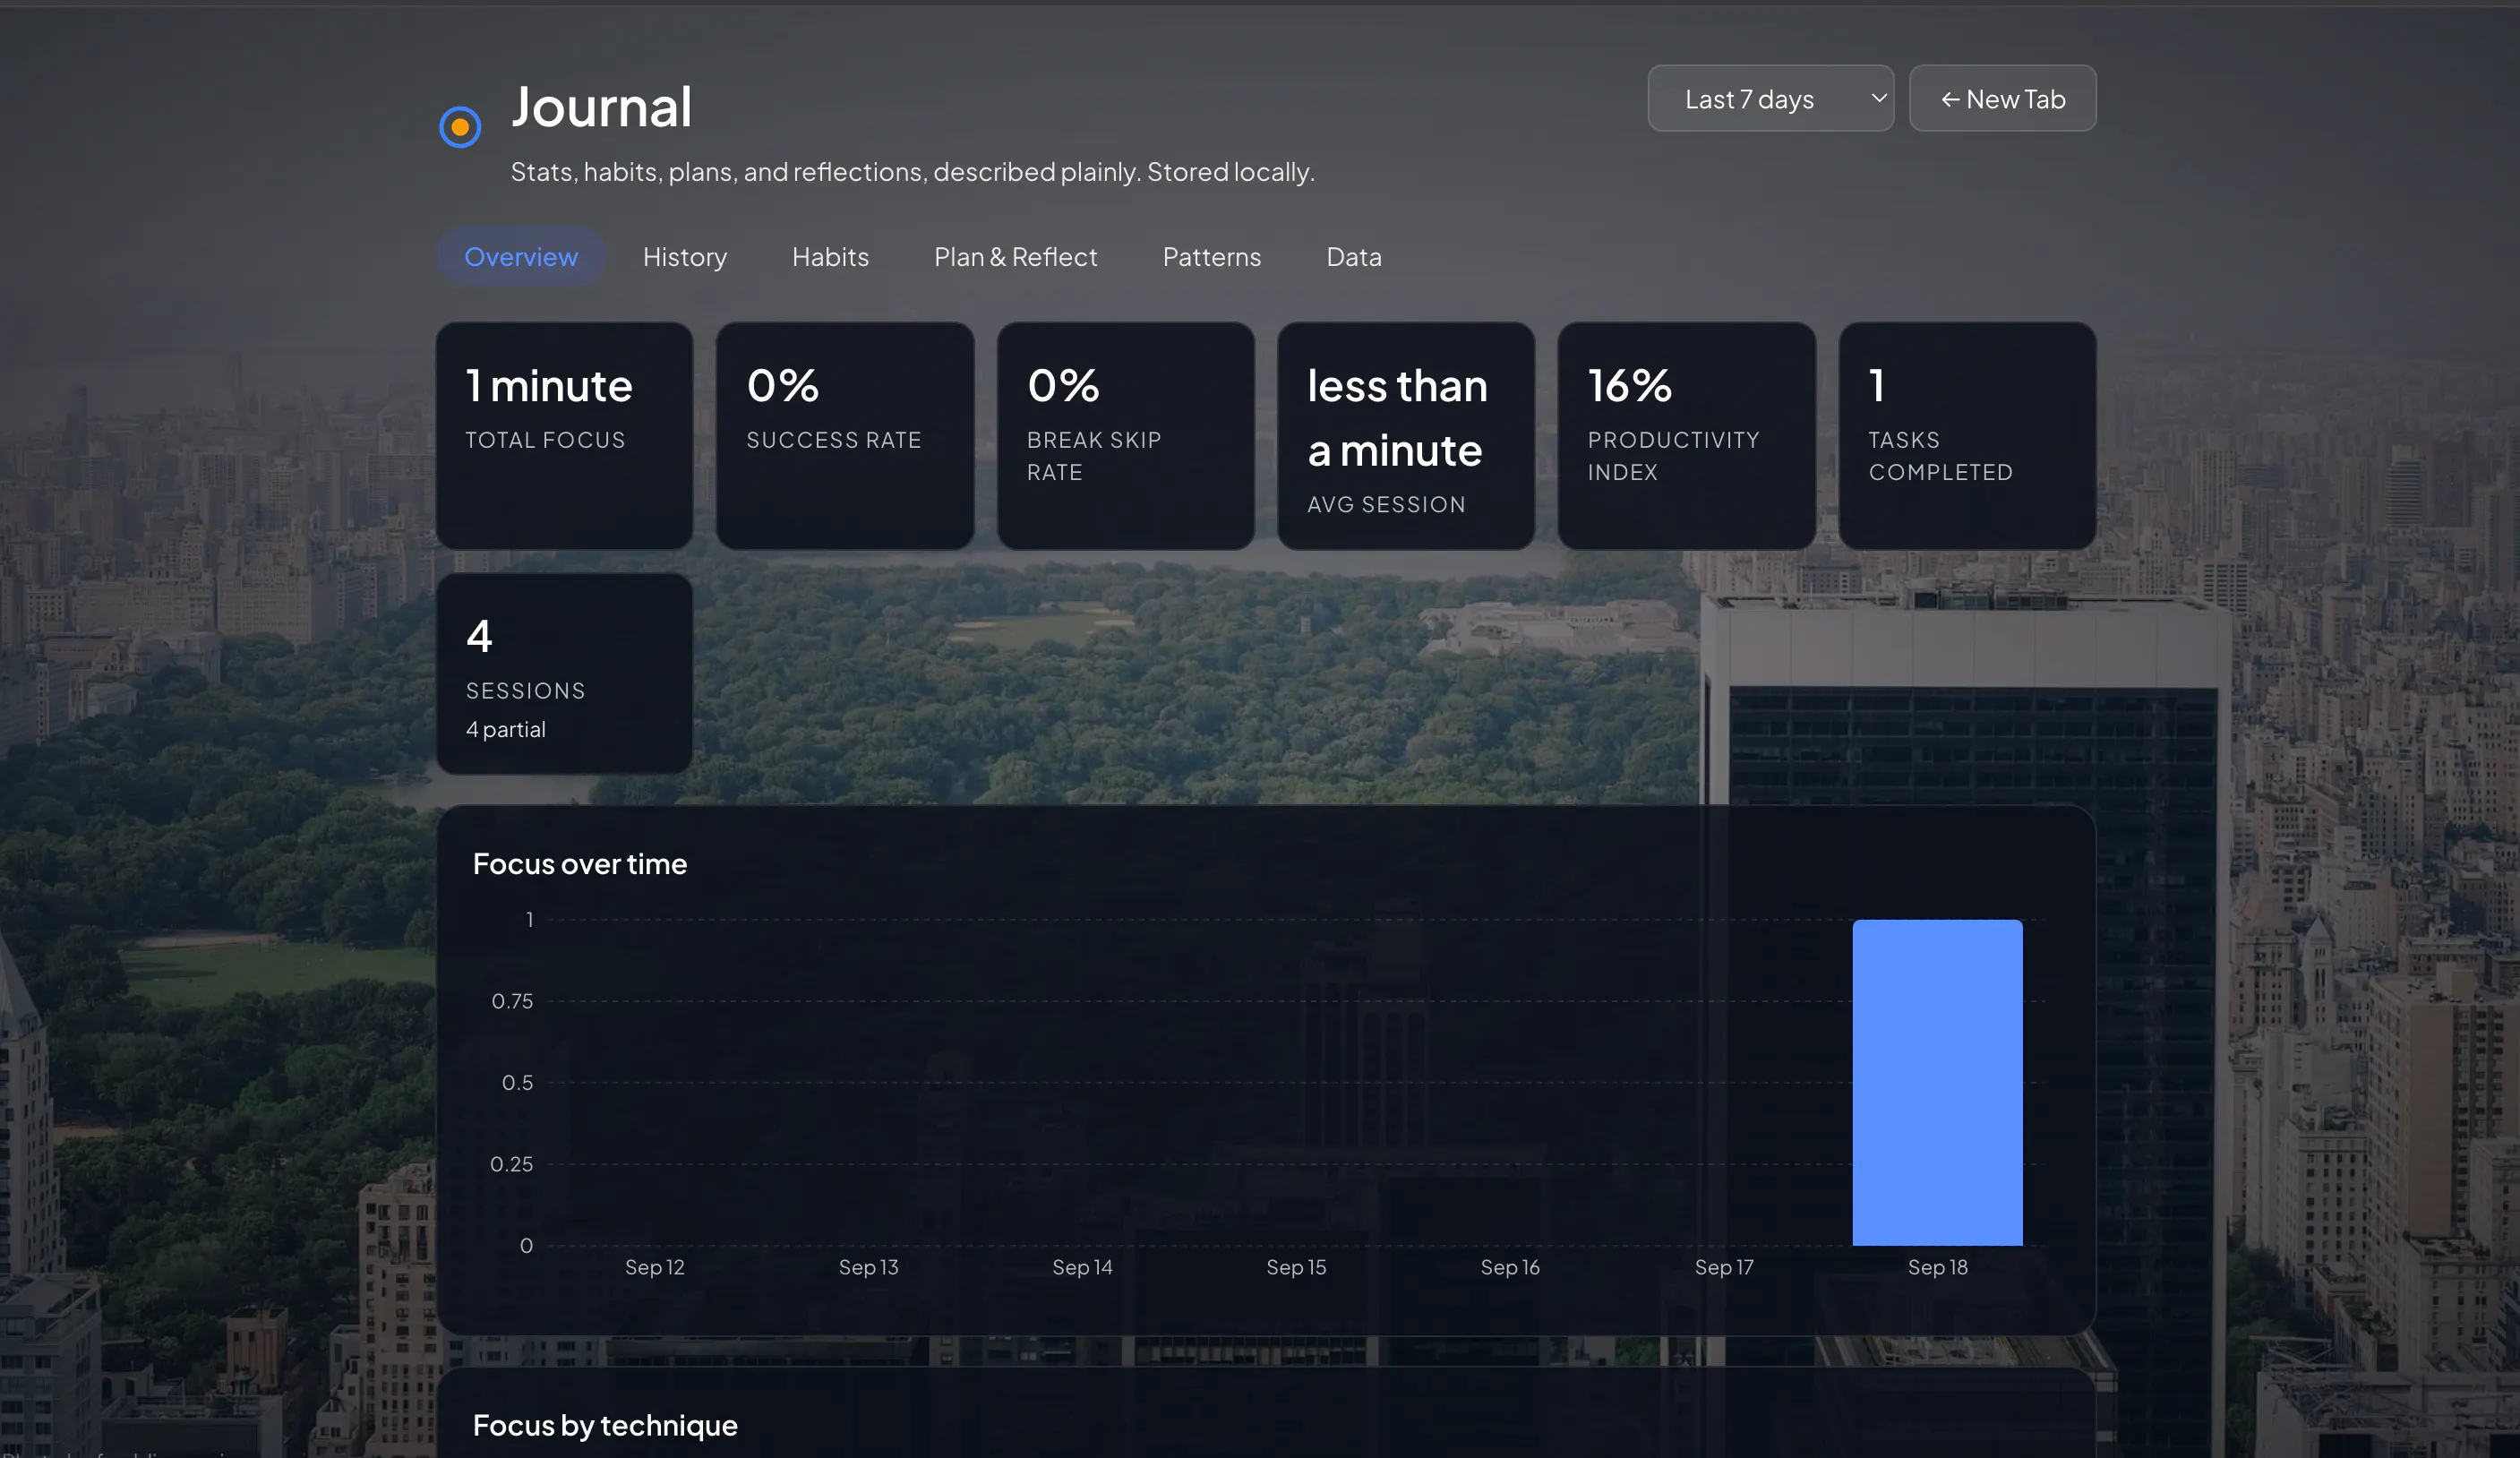Open the Last 7 days range dropdown
The height and width of the screenshot is (1458, 2520).
[1770, 99]
